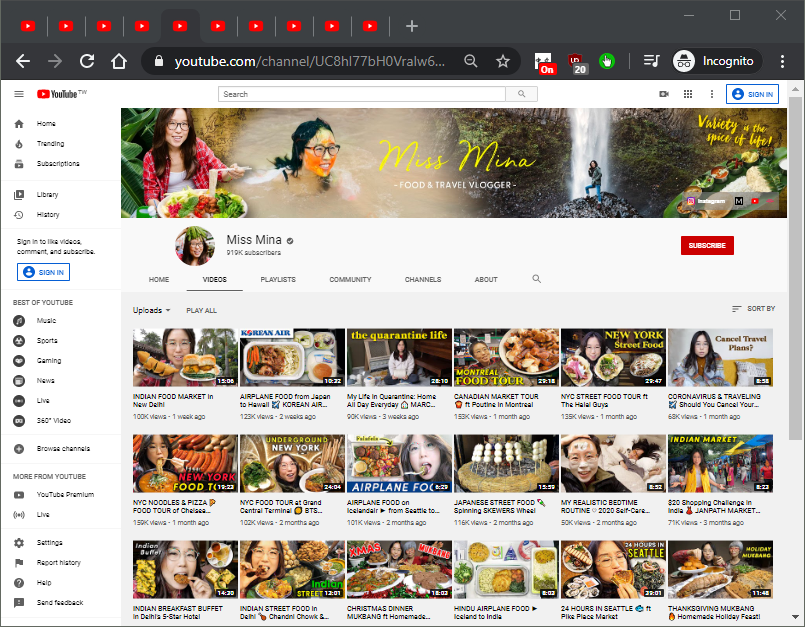Click Browse channels plus icon
The height and width of the screenshot is (627, 805).
pos(19,449)
